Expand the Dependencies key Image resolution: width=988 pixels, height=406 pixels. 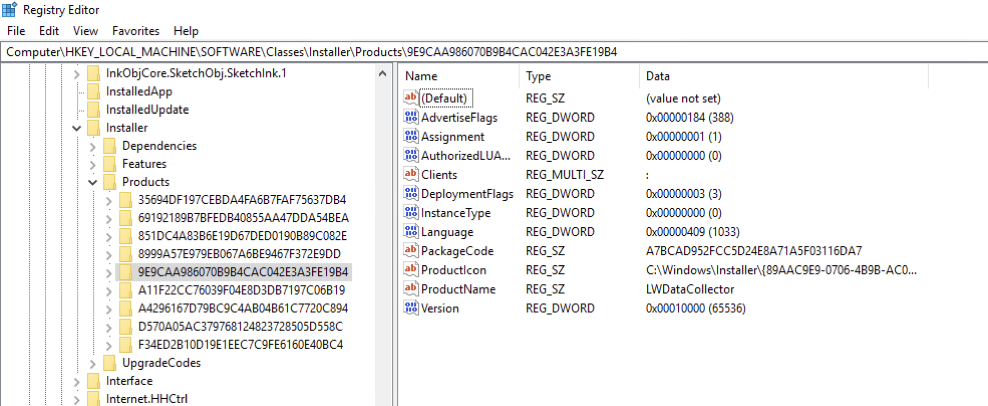click(x=93, y=146)
